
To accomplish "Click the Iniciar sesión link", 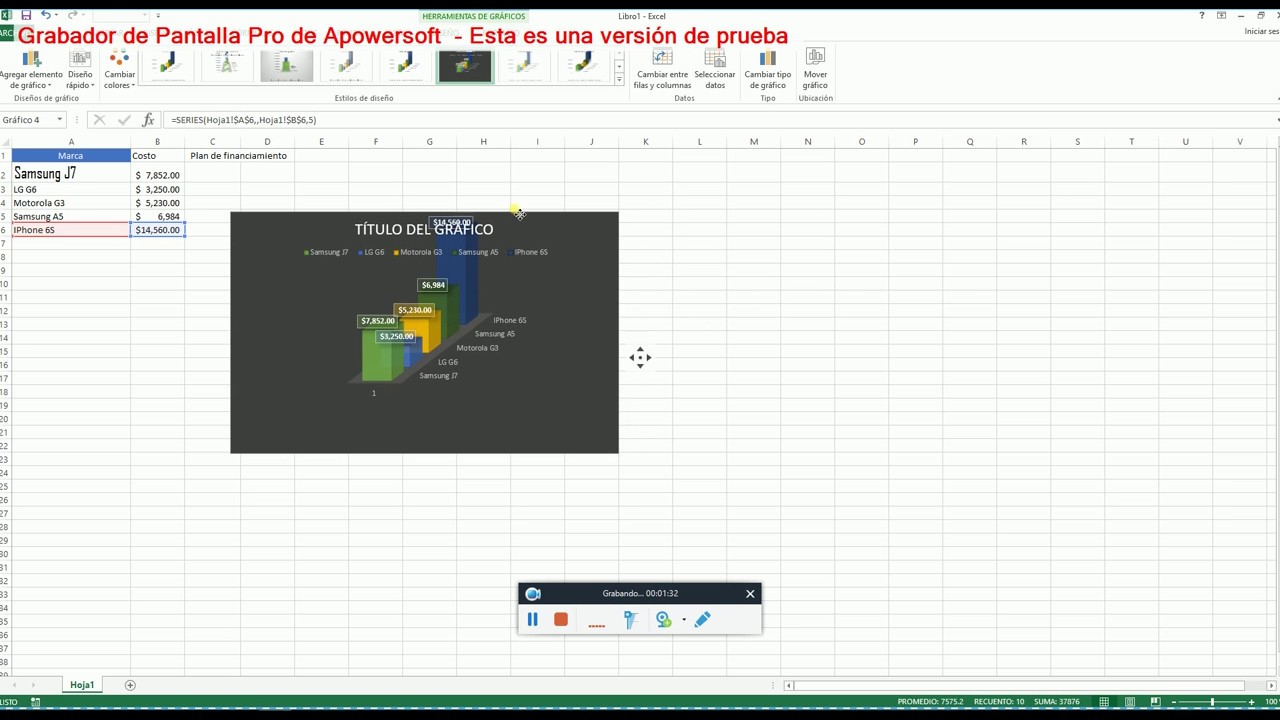I will click(1262, 31).
